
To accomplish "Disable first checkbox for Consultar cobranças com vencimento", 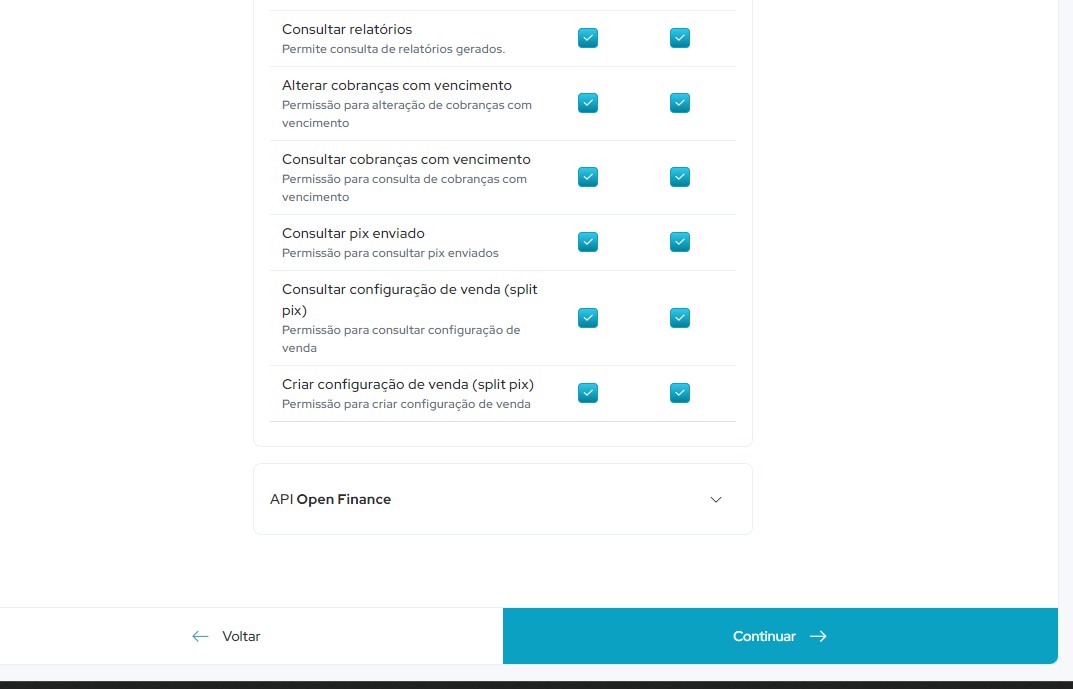I will click(x=588, y=177).
